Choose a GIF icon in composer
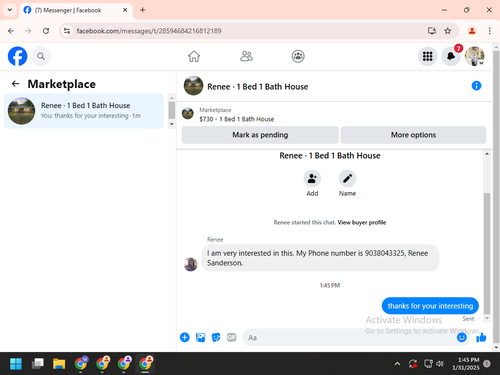Viewport: 500px width, 375px height. [x=231, y=337]
